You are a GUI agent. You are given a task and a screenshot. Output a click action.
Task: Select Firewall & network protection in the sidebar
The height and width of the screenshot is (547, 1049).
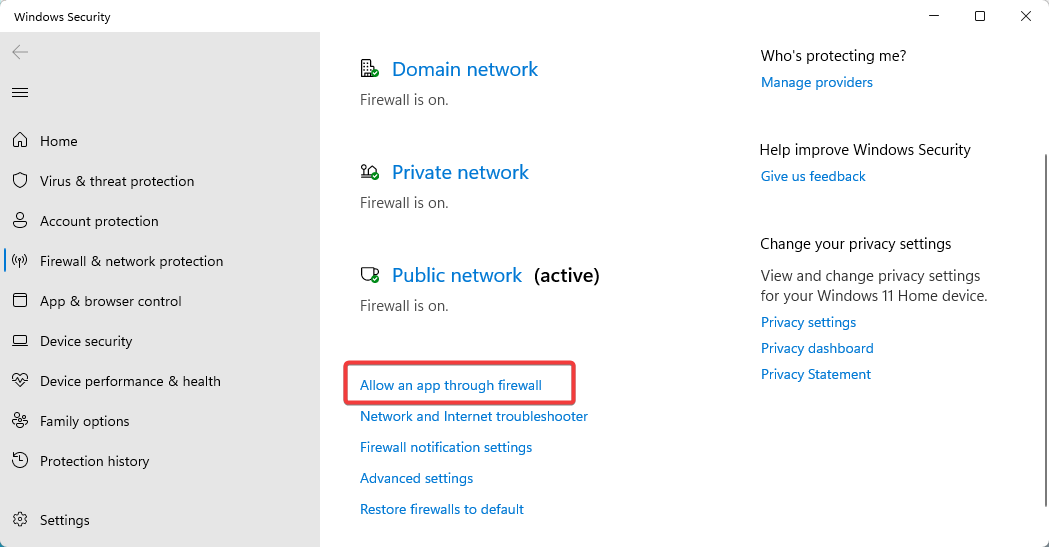point(131,261)
